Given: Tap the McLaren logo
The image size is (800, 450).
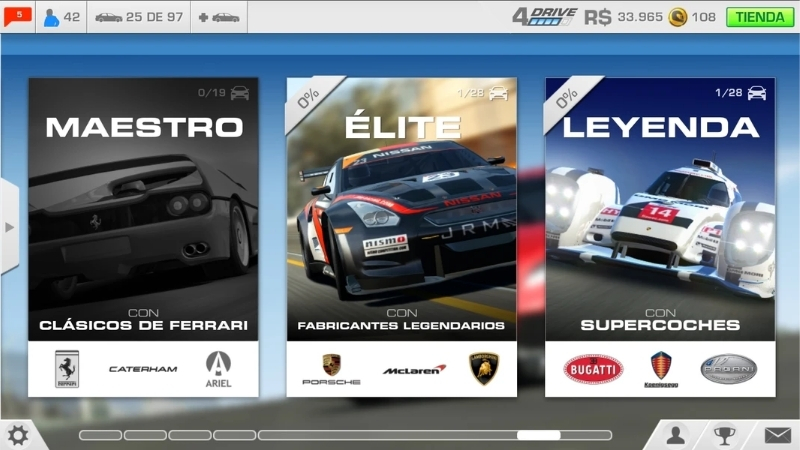Looking at the screenshot, I should click(414, 370).
